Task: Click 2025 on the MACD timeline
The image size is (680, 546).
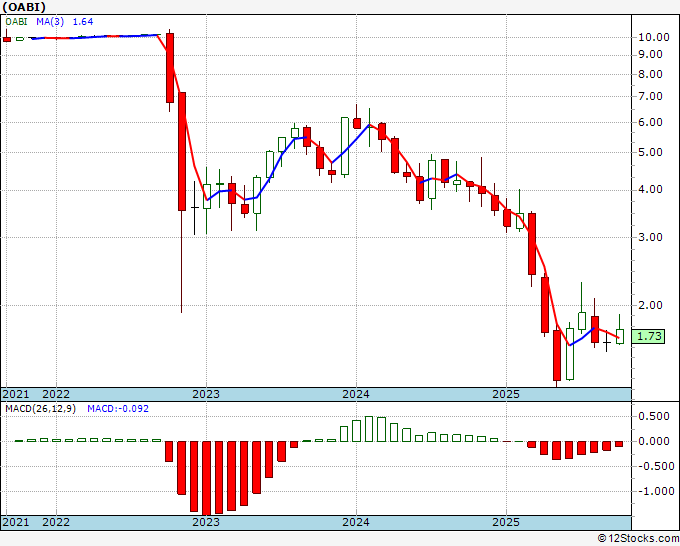Action: (x=506, y=522)
